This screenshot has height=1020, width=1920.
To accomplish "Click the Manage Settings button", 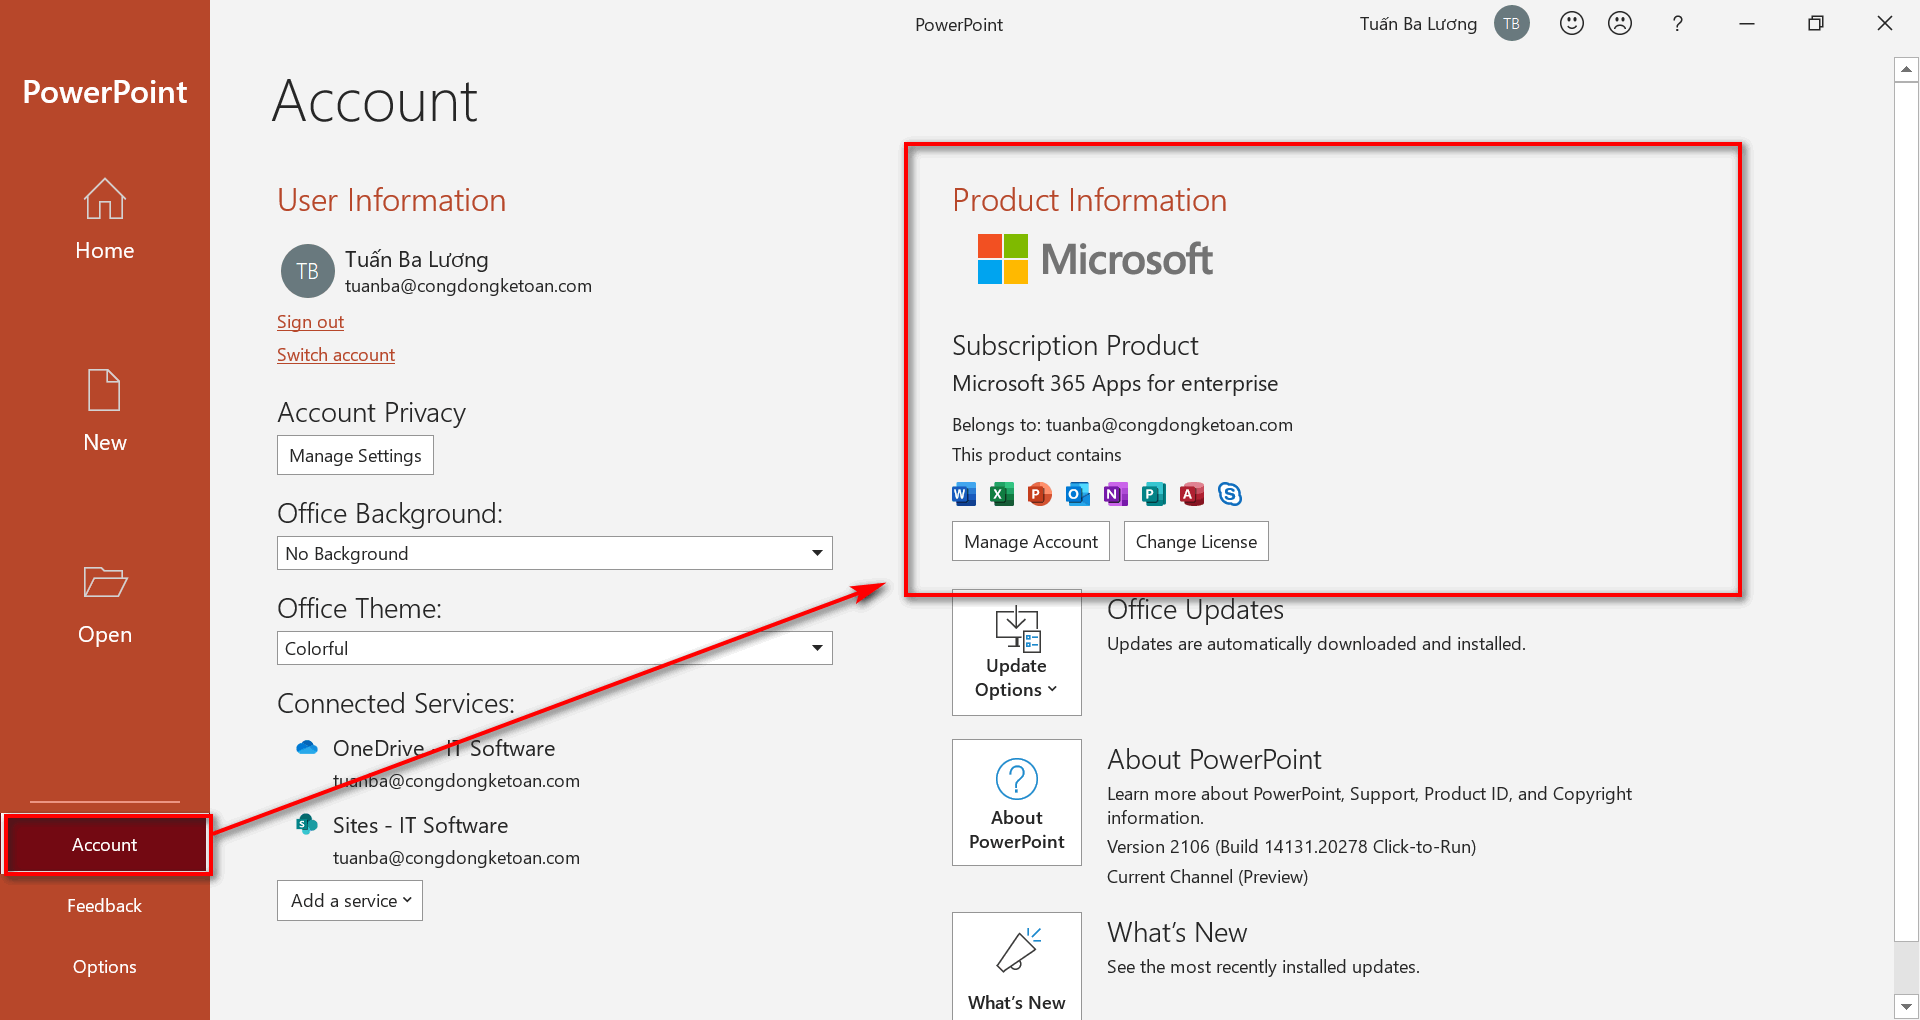I will coord(355,456).
